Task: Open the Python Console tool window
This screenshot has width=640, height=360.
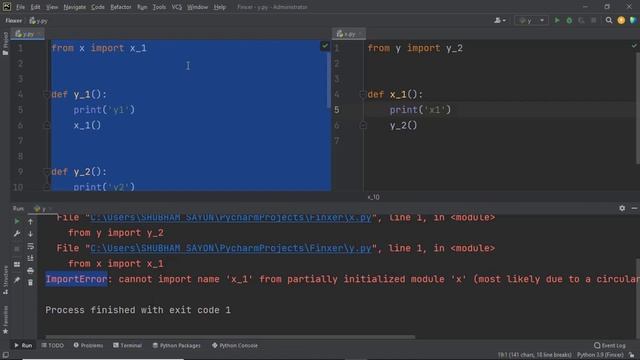Action: [x=235, y=345]
